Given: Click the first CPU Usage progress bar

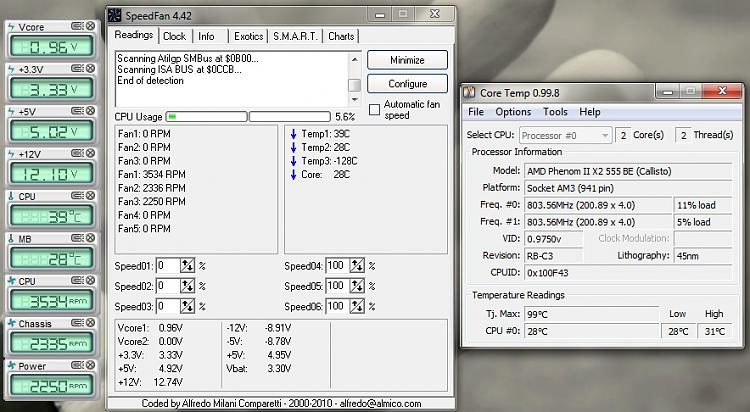Looking at the screenshot, I should 207,117.
